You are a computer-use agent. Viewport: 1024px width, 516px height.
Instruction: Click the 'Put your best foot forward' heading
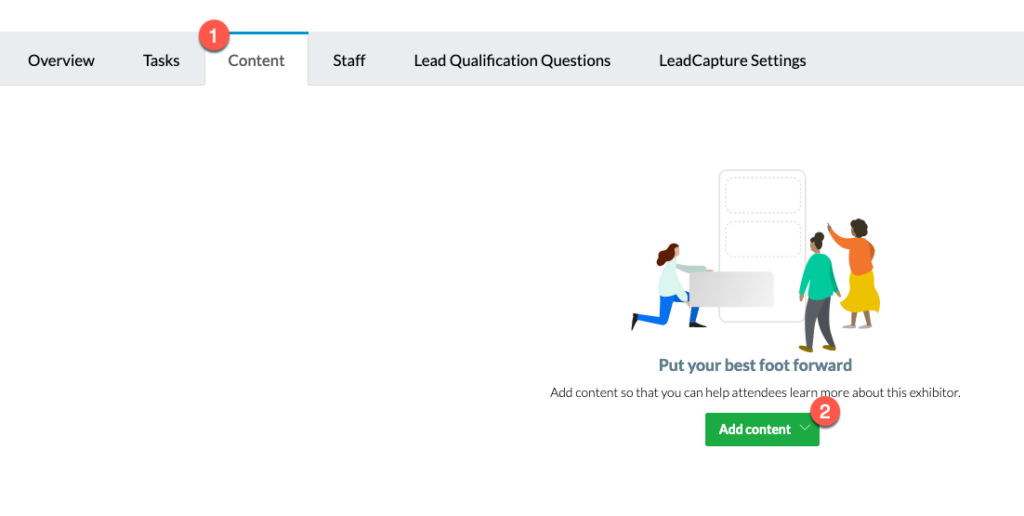coord(755,365)
